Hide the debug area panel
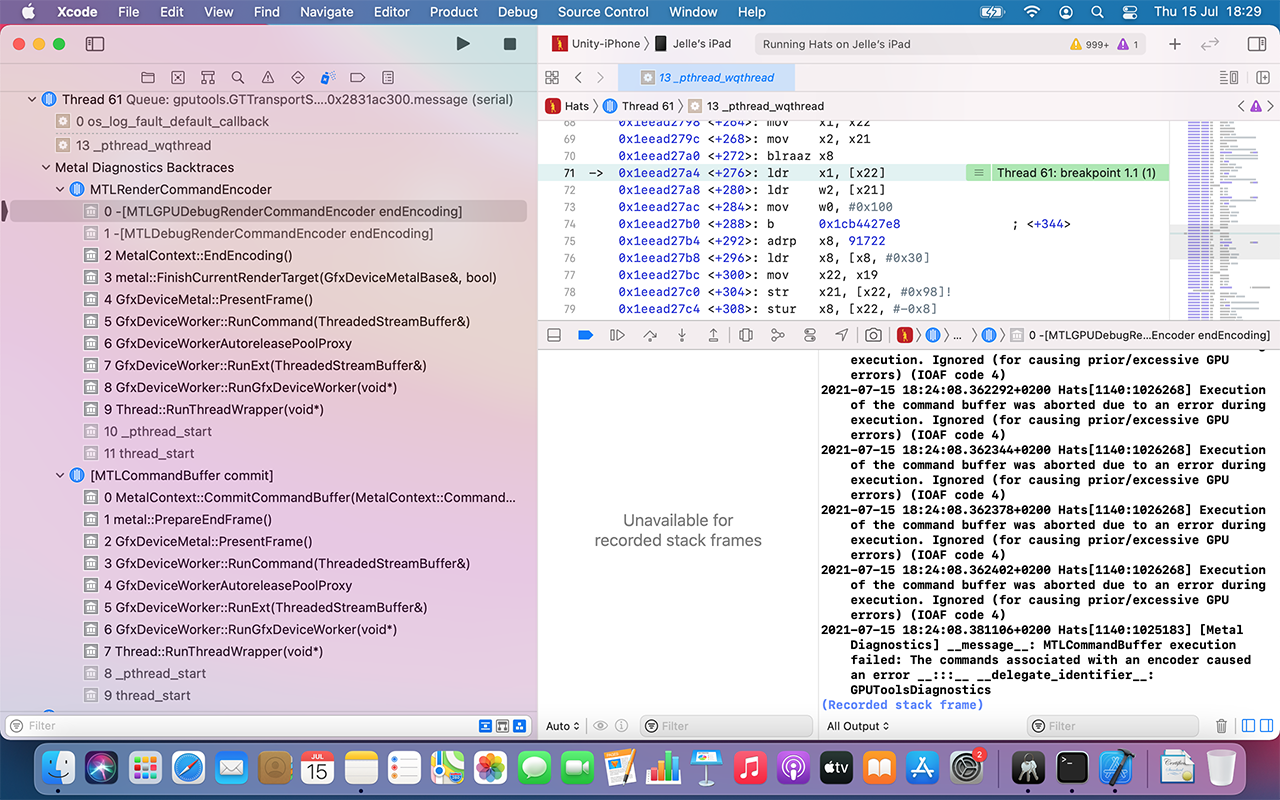Viewport: 1280px width, 800px height. (554, 335)
